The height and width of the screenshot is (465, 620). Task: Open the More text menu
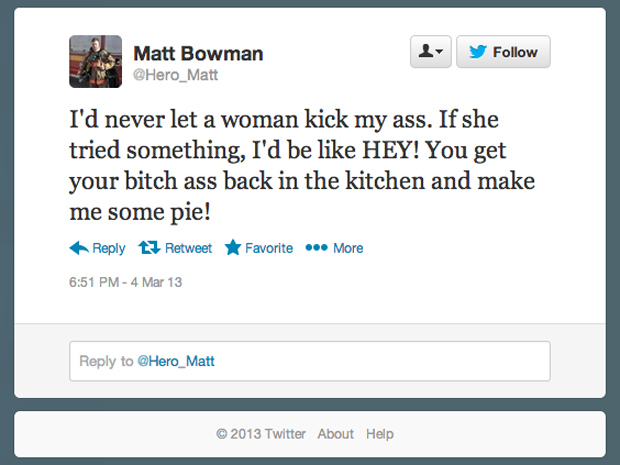[348, 248]
